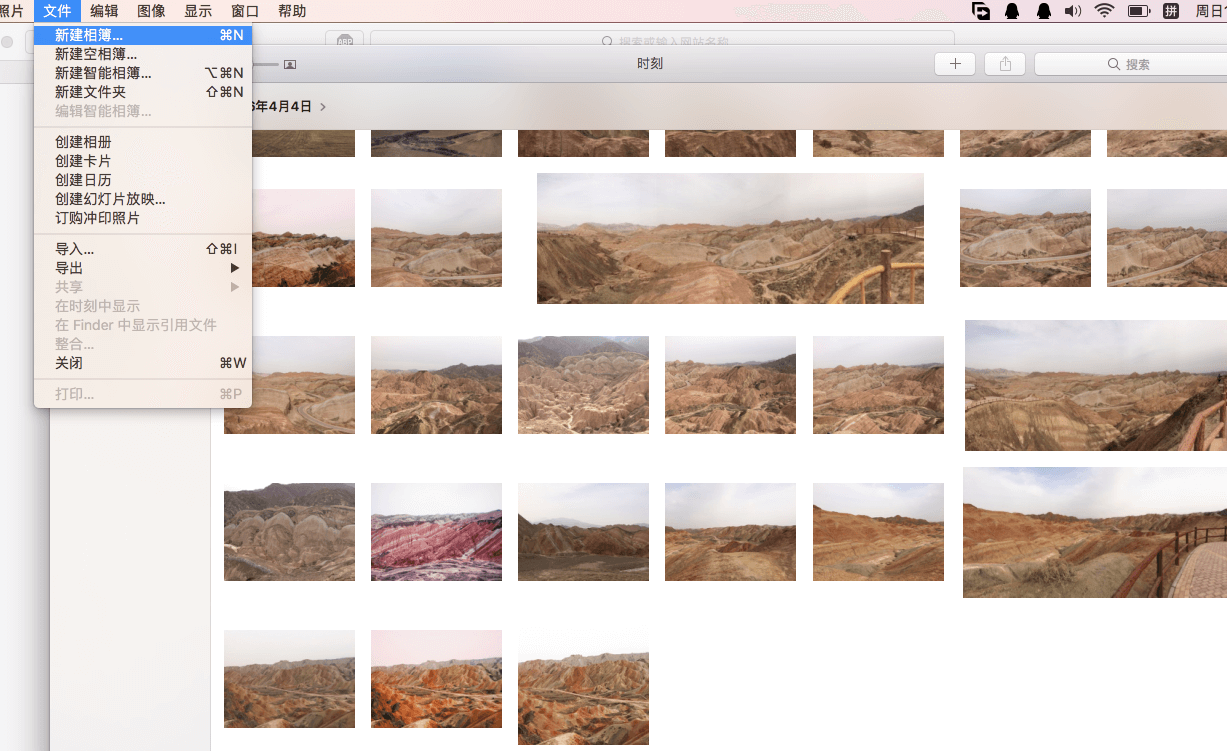Click the 周日 clock in menu bar
Image resolution: width=1227 pixels, height=751 pixels.
tap(1210, 11)
